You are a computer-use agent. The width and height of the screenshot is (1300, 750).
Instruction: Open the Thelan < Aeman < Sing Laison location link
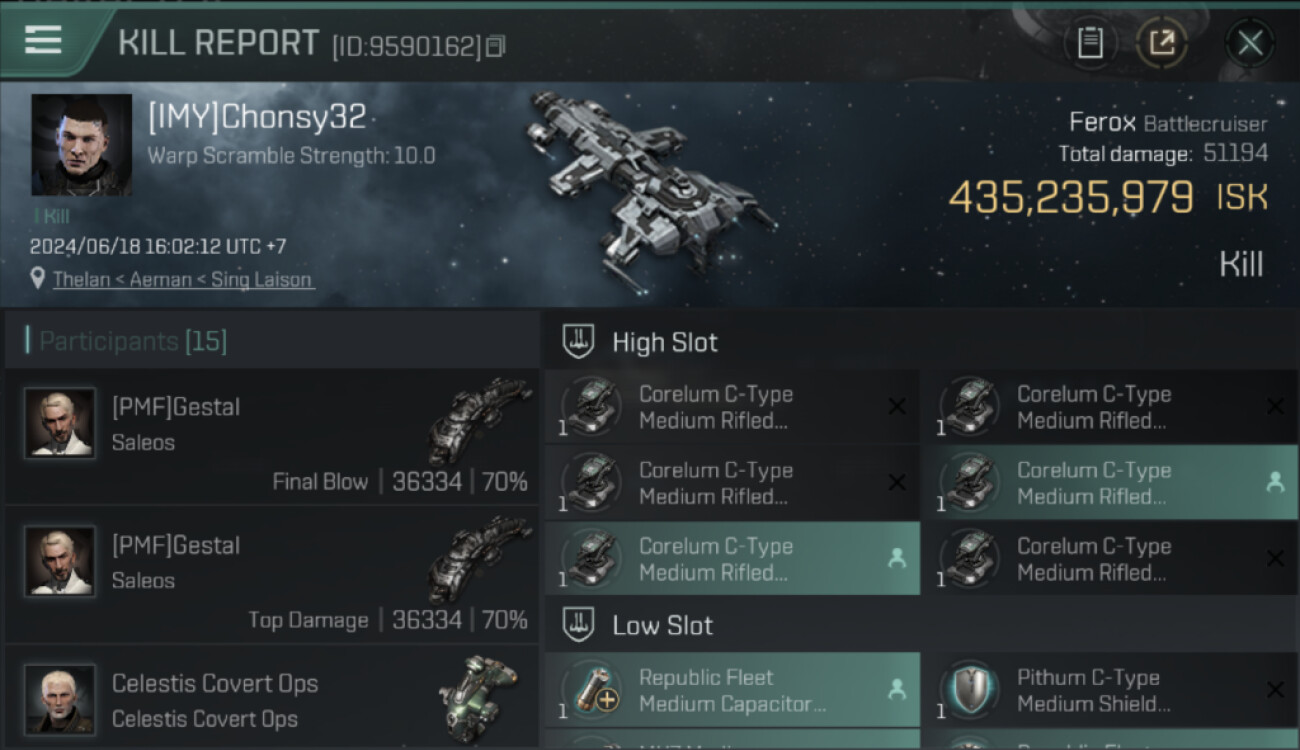[182, 280]
